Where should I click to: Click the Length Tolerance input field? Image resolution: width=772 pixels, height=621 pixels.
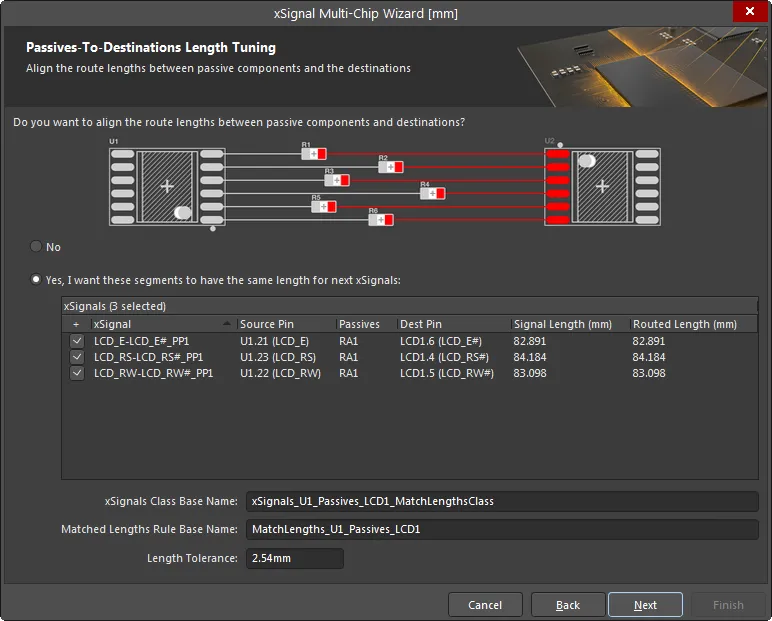(294, 558)
